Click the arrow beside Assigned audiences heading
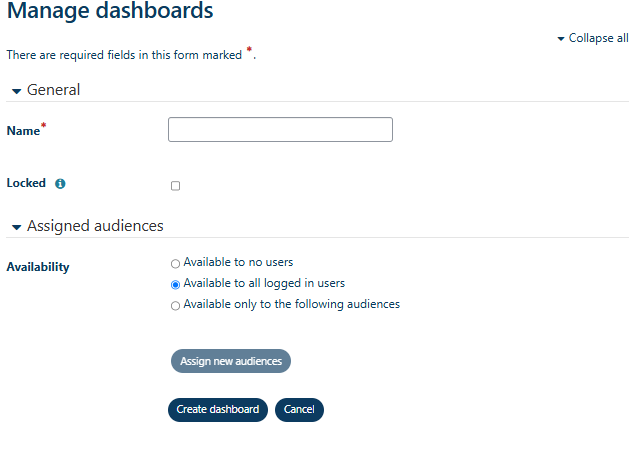 pos(16,227)
